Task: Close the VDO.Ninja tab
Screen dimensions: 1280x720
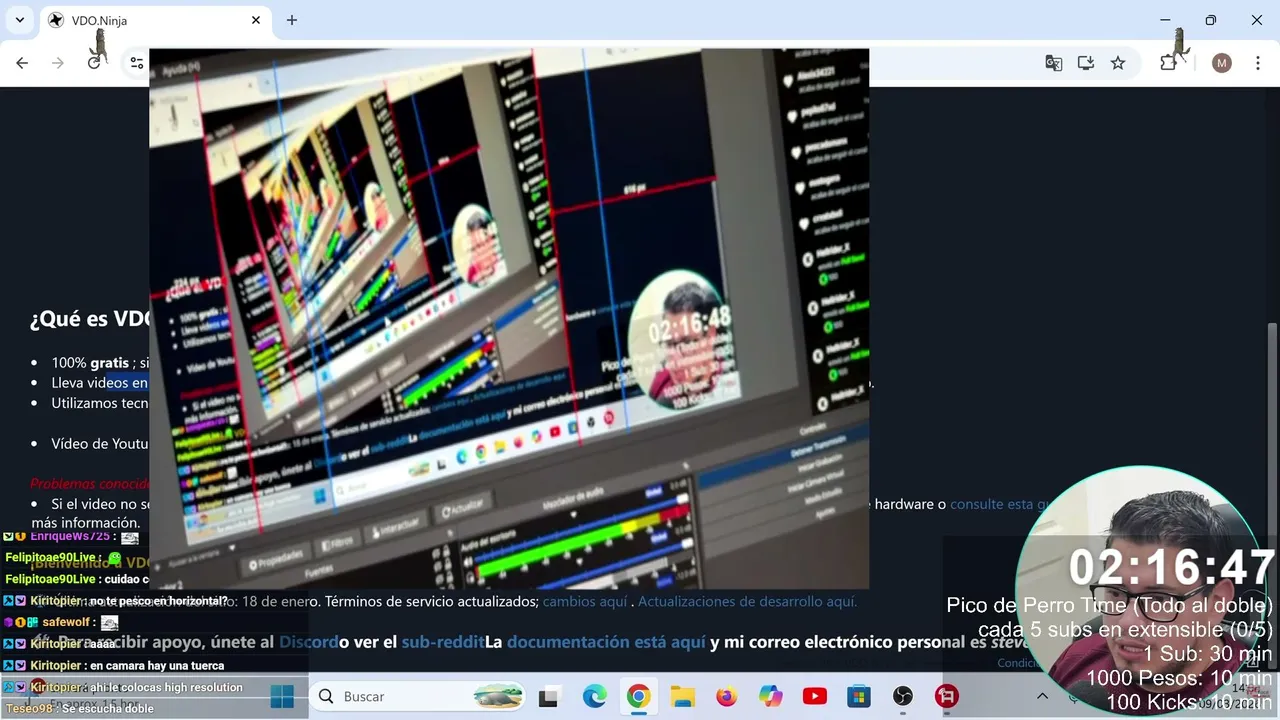Action: pos(256,20)
